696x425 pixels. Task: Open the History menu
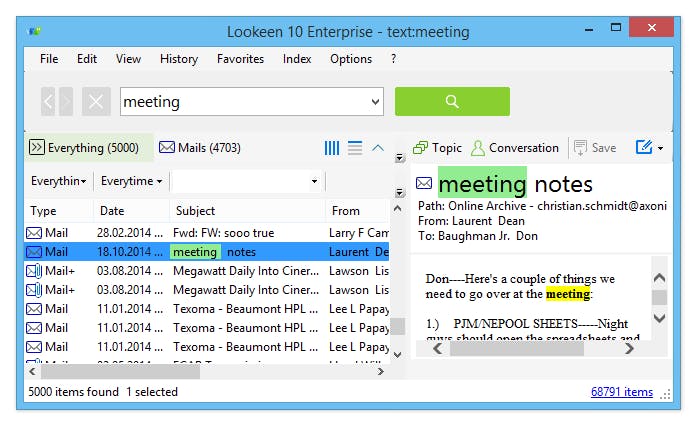(179, 59)
